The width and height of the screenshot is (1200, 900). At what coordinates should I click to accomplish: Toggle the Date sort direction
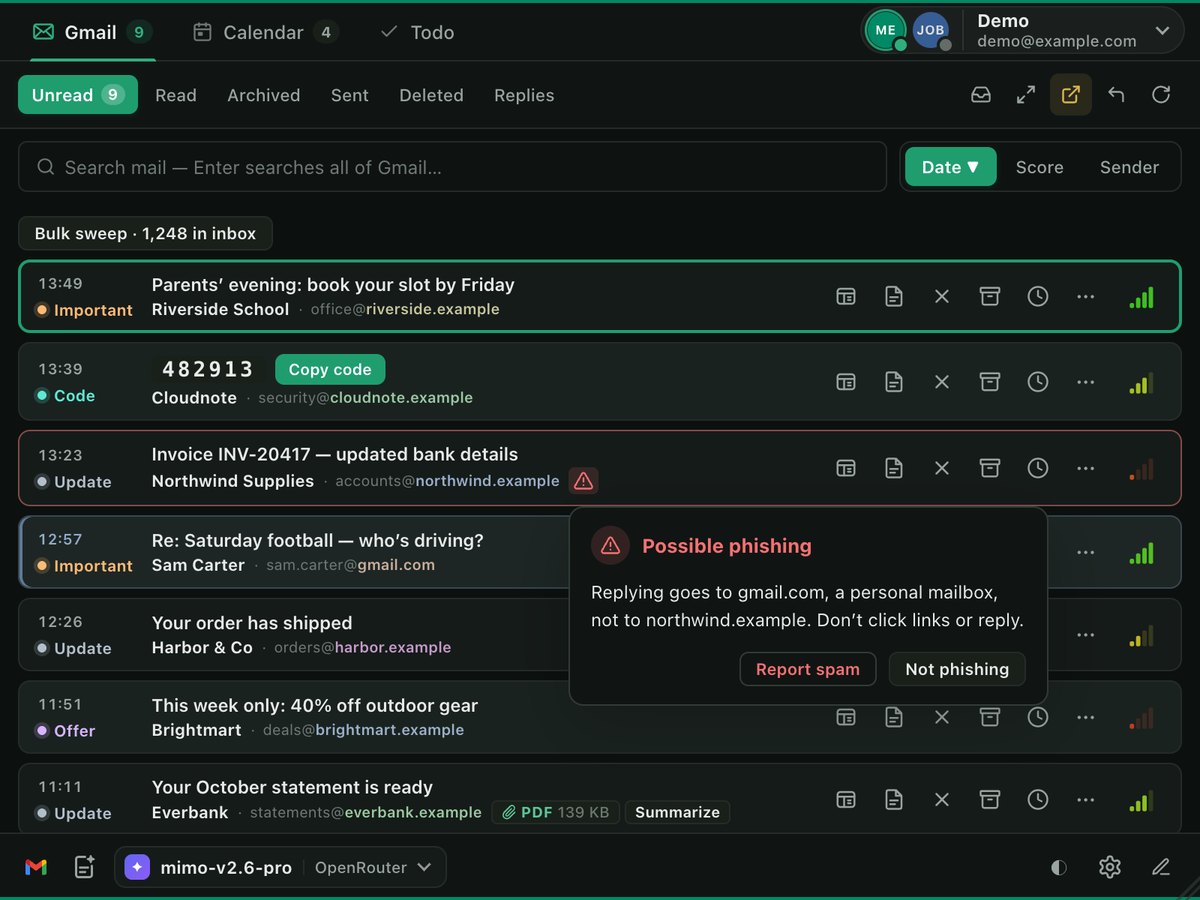click(x=951, y=167)
